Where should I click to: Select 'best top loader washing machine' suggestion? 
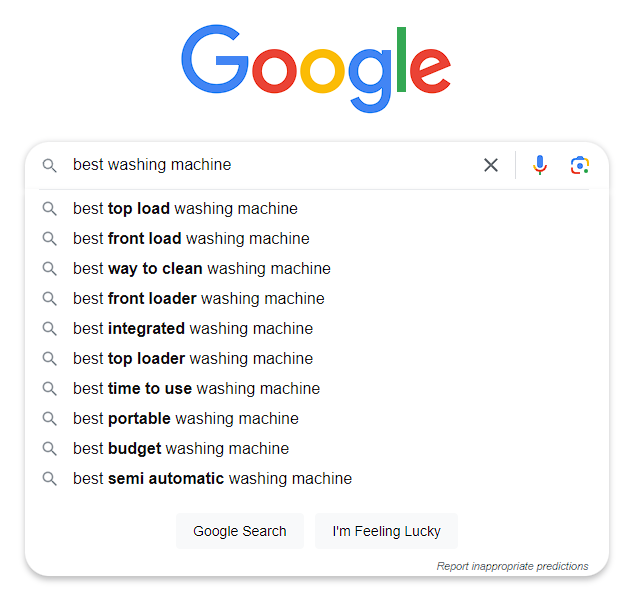click(x=192, y=359)
